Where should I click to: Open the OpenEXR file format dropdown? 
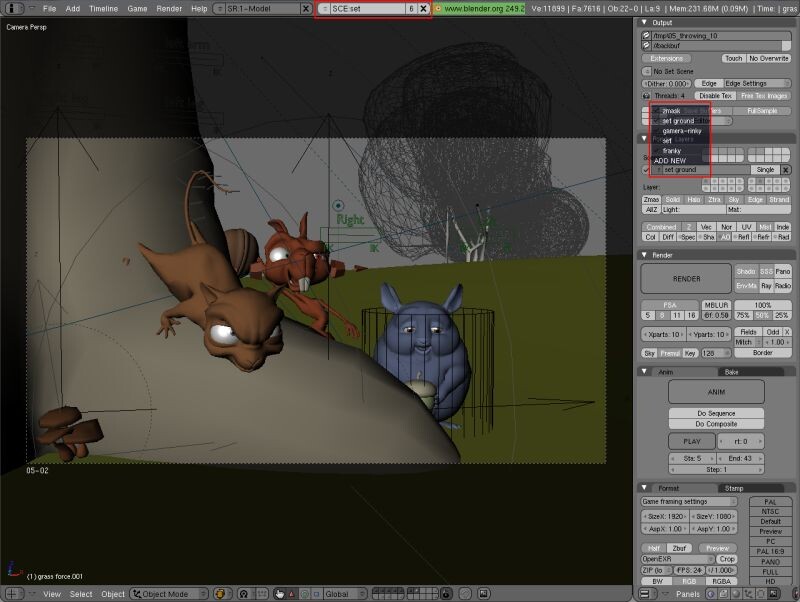(678, 559)
